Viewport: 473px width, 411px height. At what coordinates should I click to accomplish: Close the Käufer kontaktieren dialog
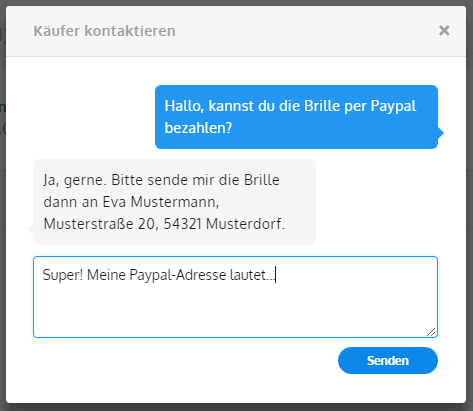(444, 31)
